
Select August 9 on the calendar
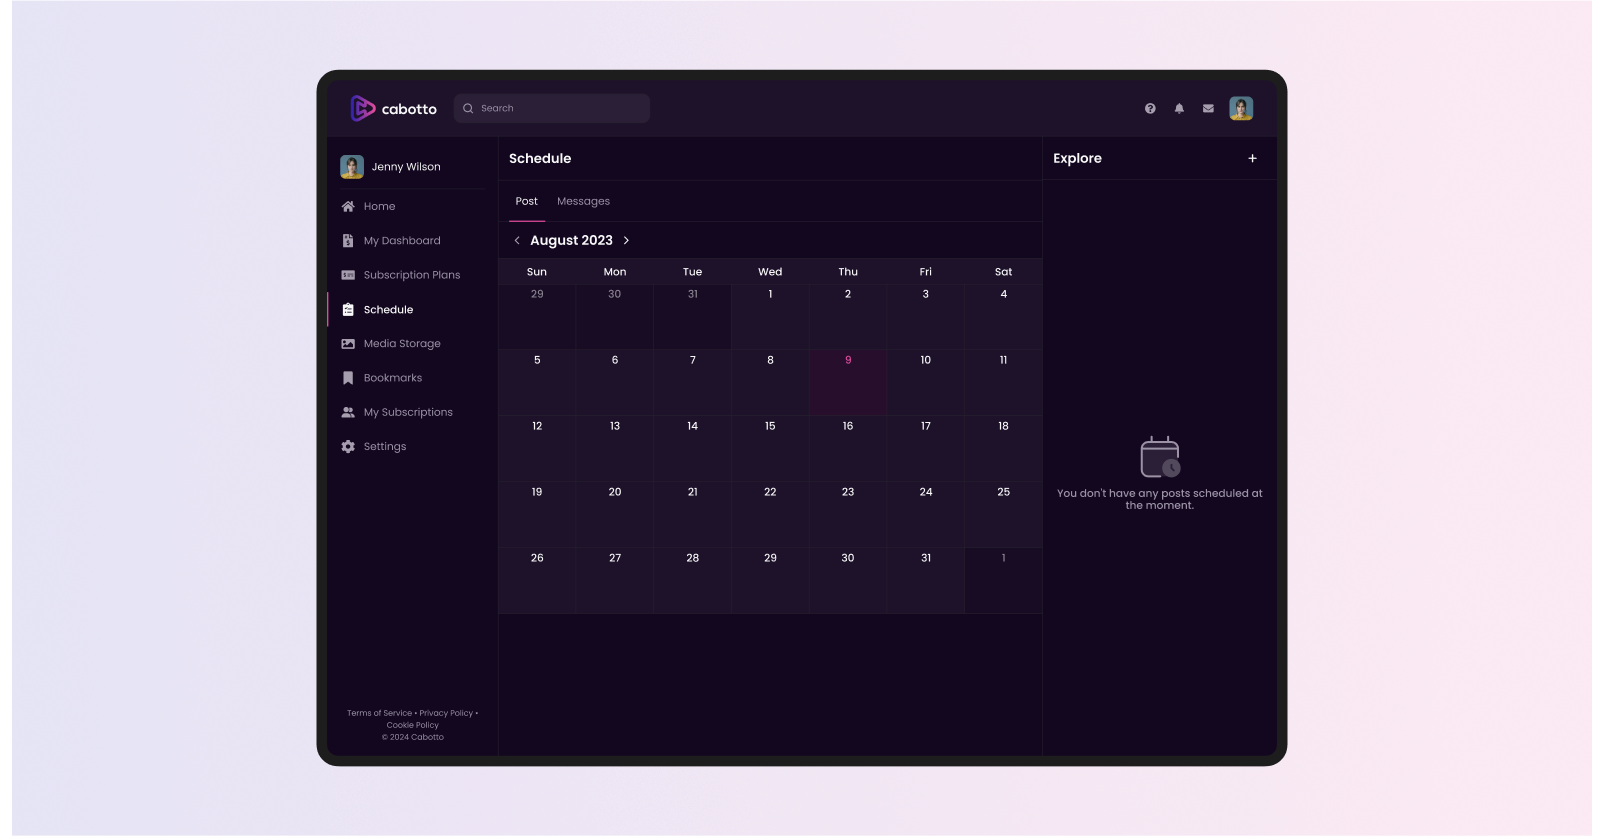(x=848, y=381)
